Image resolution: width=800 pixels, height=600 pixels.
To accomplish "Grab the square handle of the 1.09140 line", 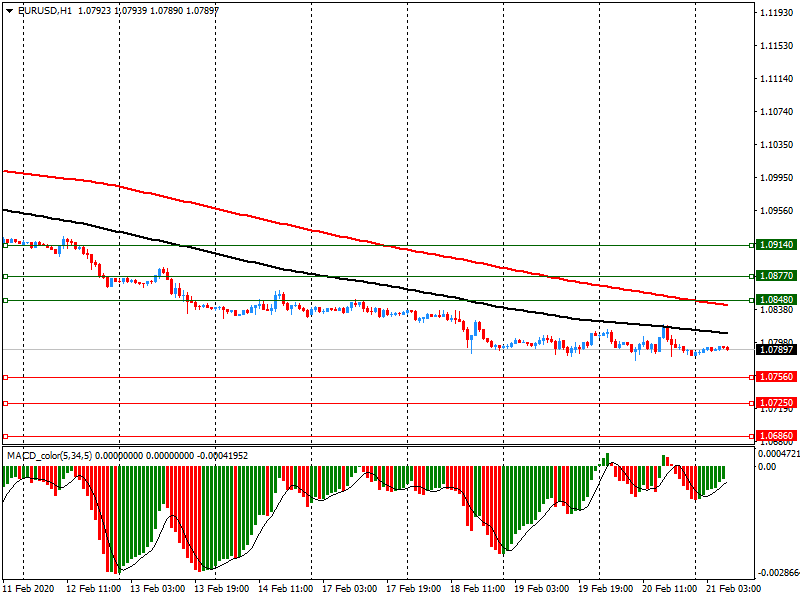I will pos(6,242).
